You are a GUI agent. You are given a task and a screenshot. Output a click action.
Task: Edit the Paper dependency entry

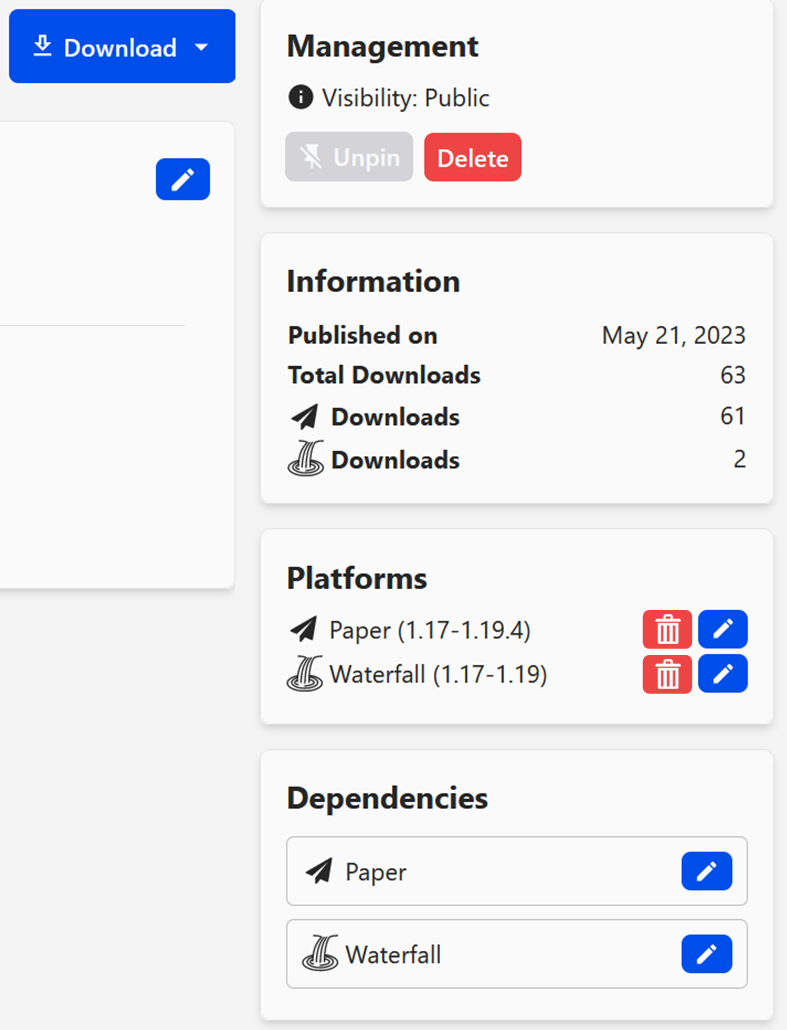(x=706, y=871)
